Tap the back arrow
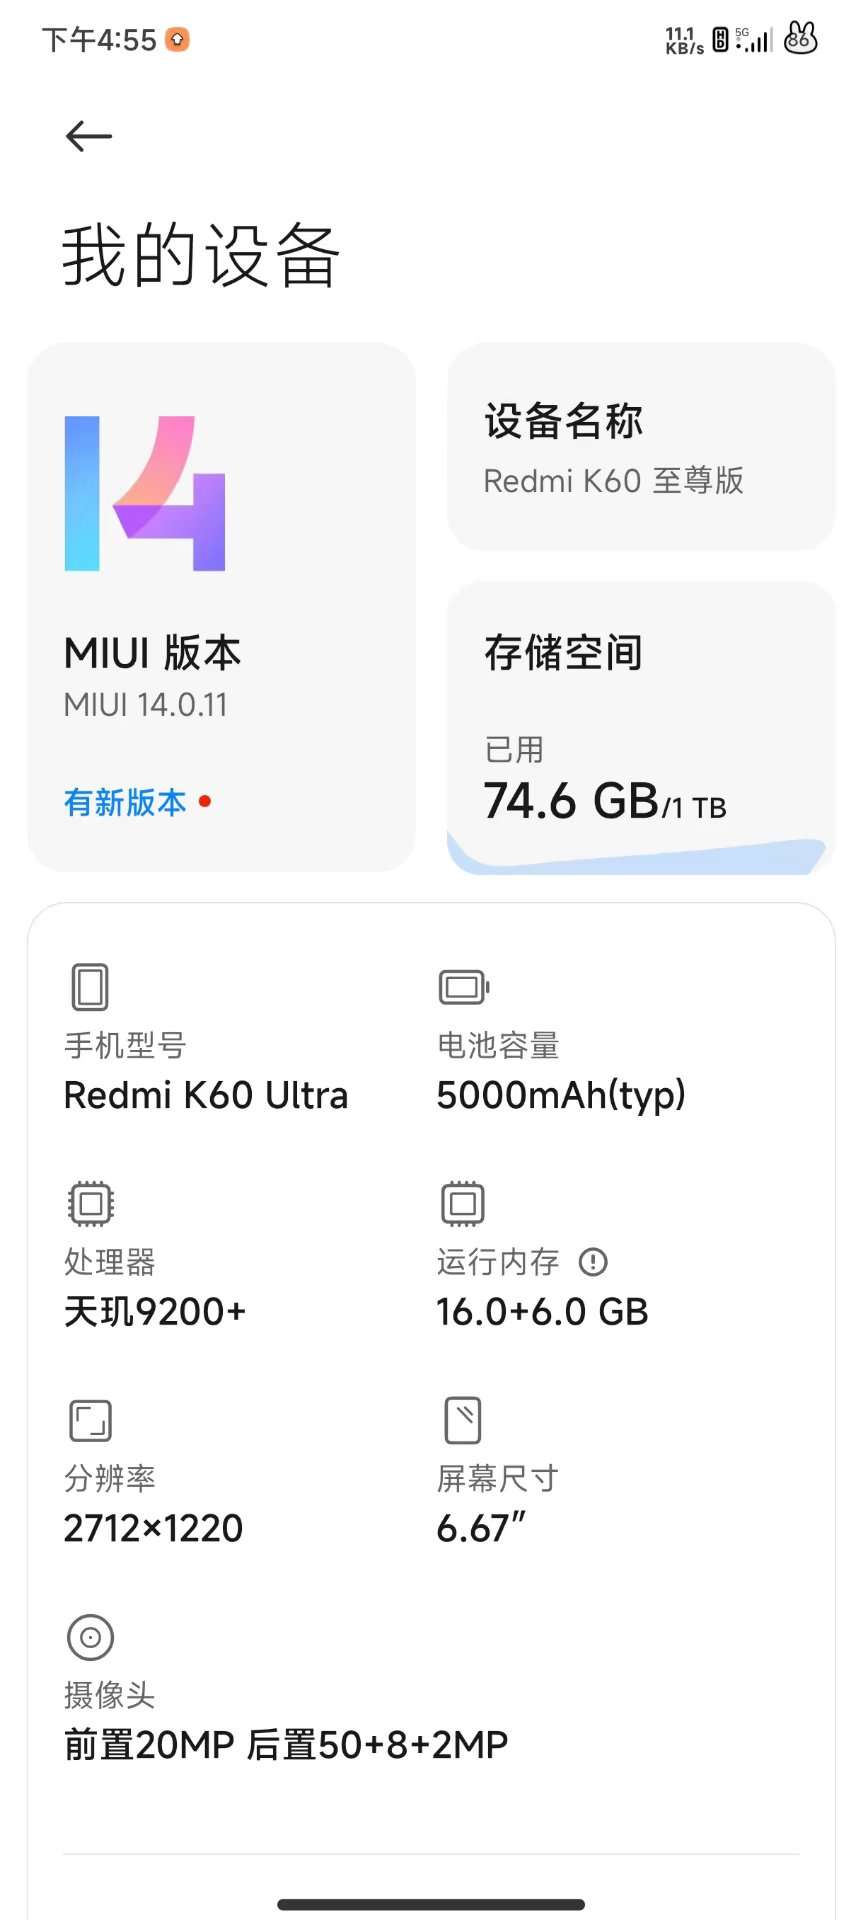The image size is (862, 1920). 89,136
